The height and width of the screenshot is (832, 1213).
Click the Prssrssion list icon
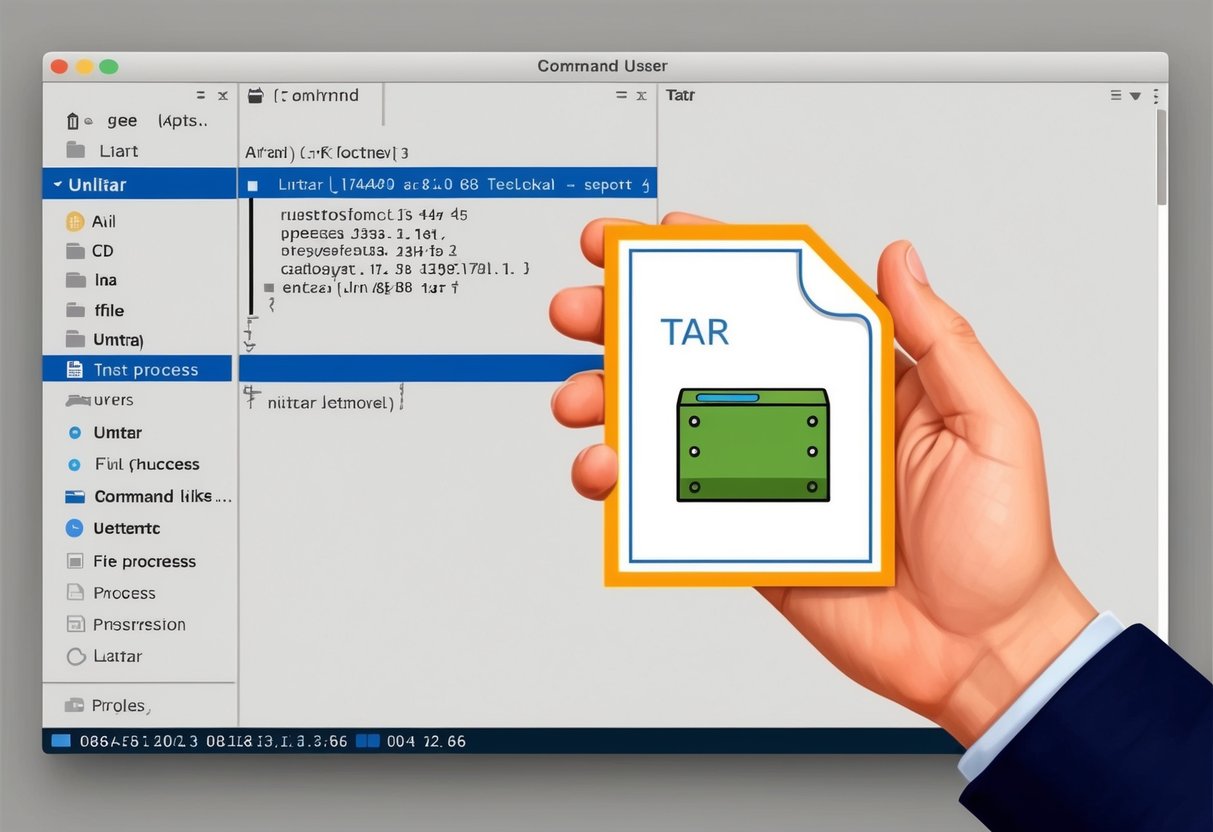pos(75,624)
